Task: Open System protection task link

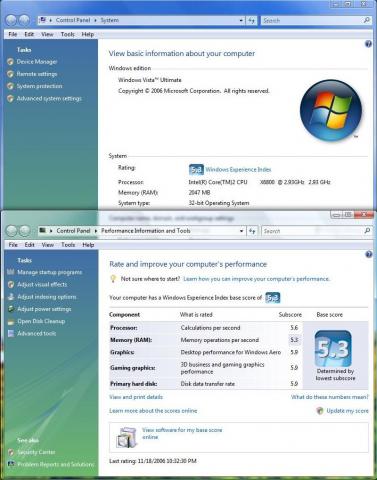Action: [x=39, y=86]
